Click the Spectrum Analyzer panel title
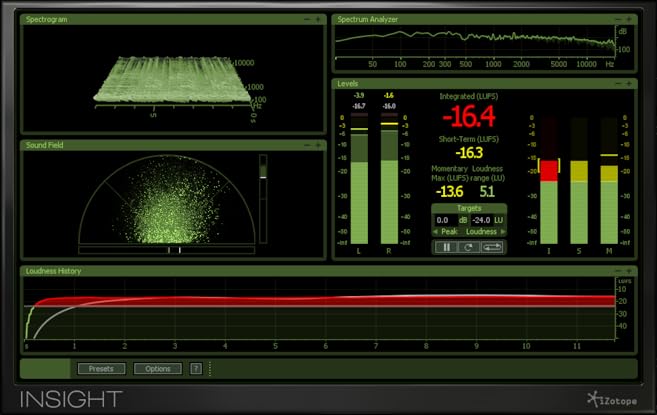 (x=367, y=19)
